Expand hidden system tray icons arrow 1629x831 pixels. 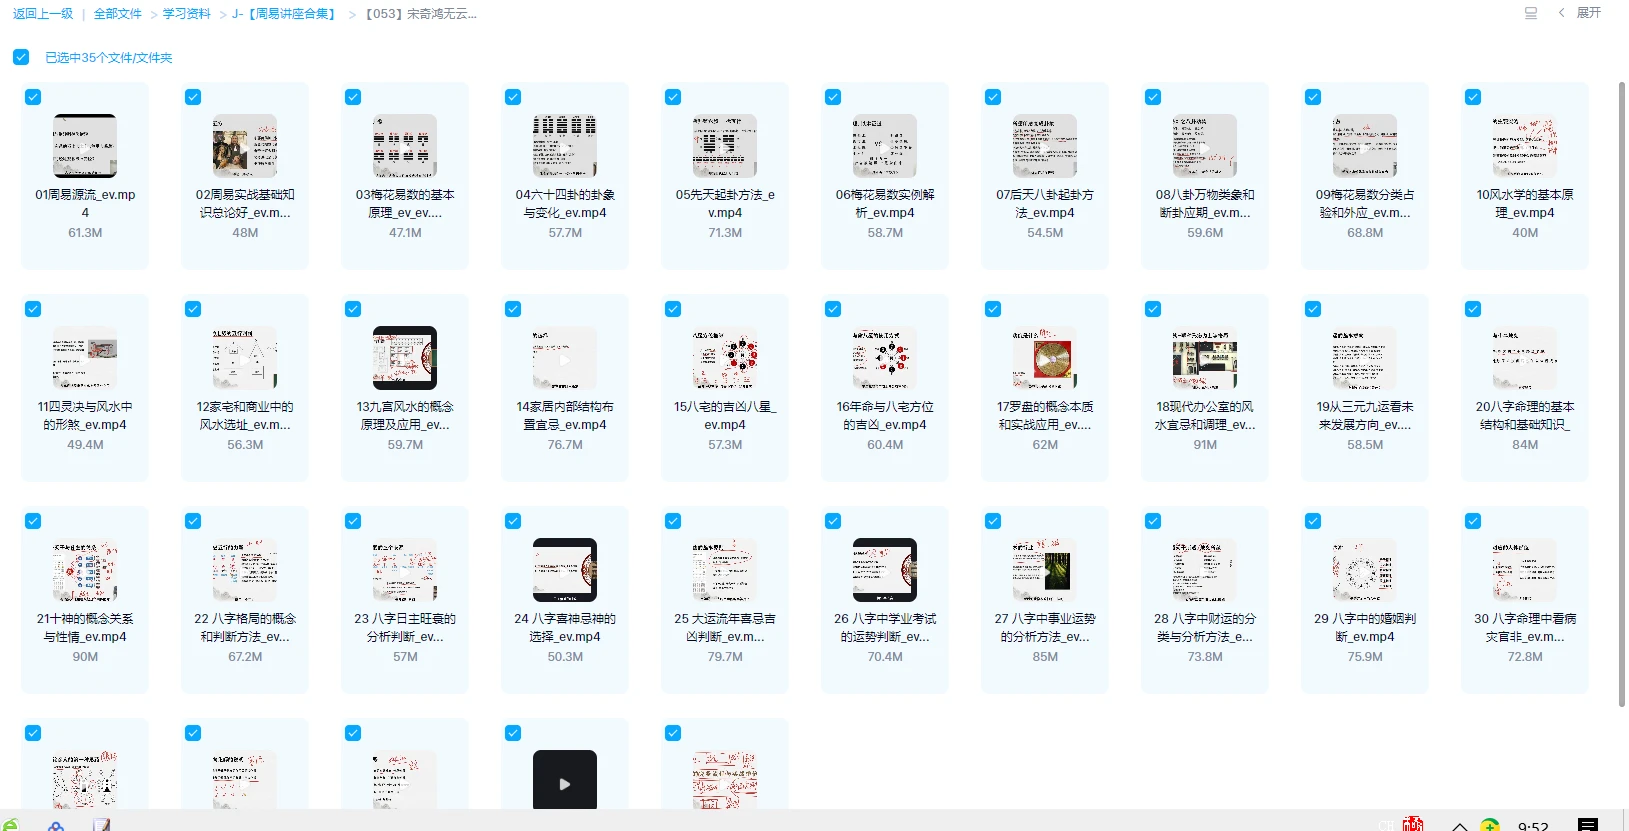click(x=1460, y=826)
